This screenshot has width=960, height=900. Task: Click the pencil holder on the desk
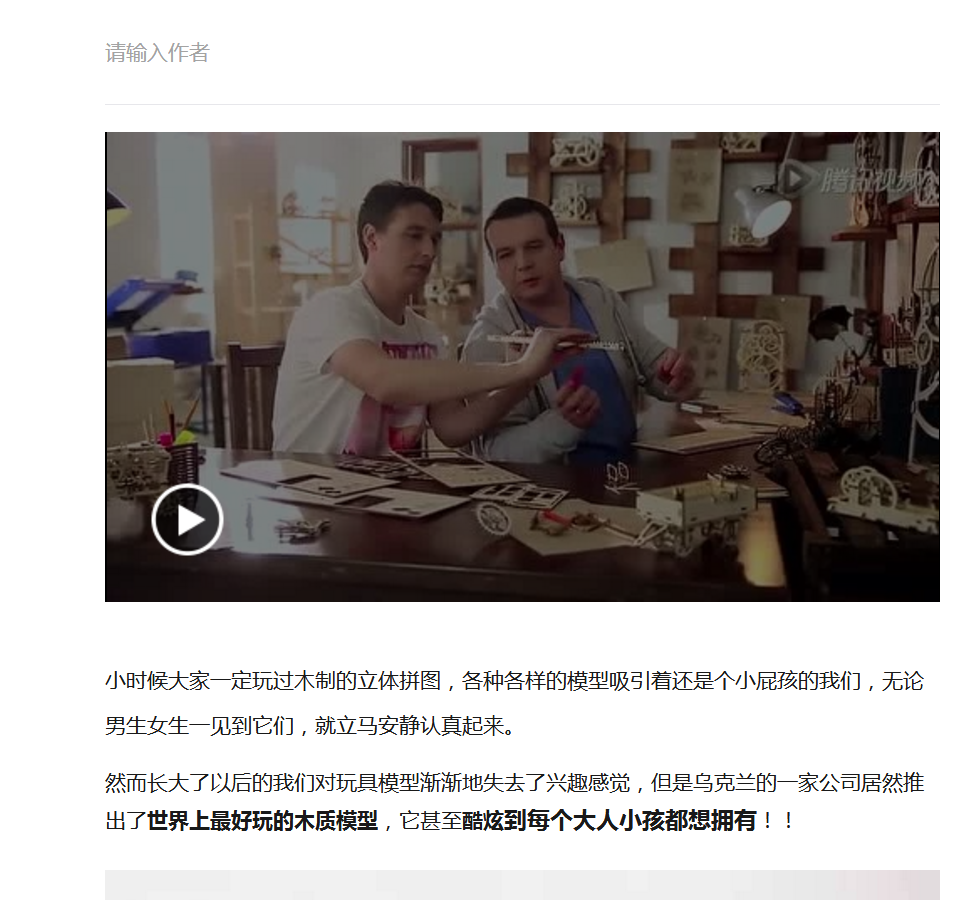coord(184,462)
